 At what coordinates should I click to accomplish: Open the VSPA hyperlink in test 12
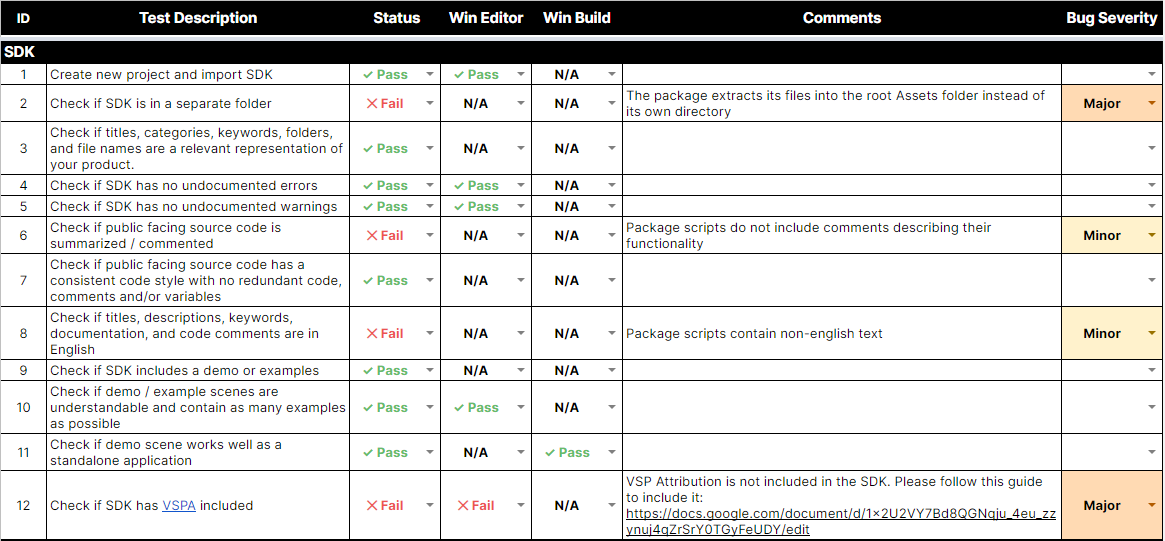click(179, 506)
